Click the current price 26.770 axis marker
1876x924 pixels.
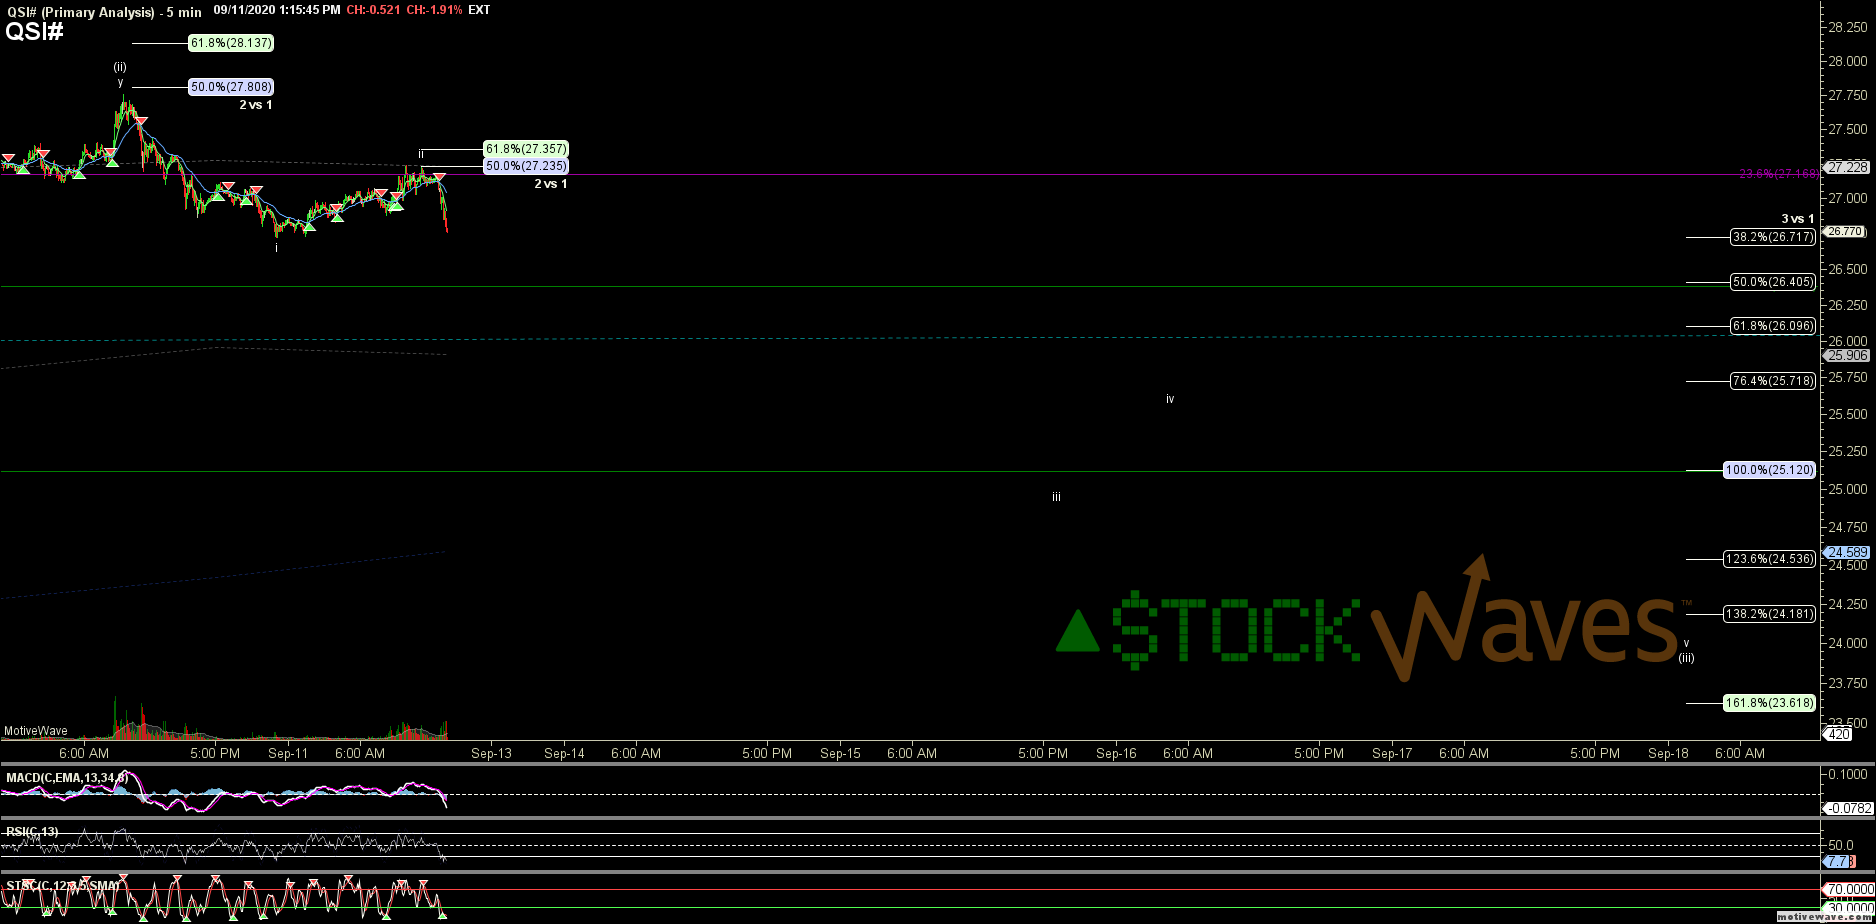(1845, 231)
